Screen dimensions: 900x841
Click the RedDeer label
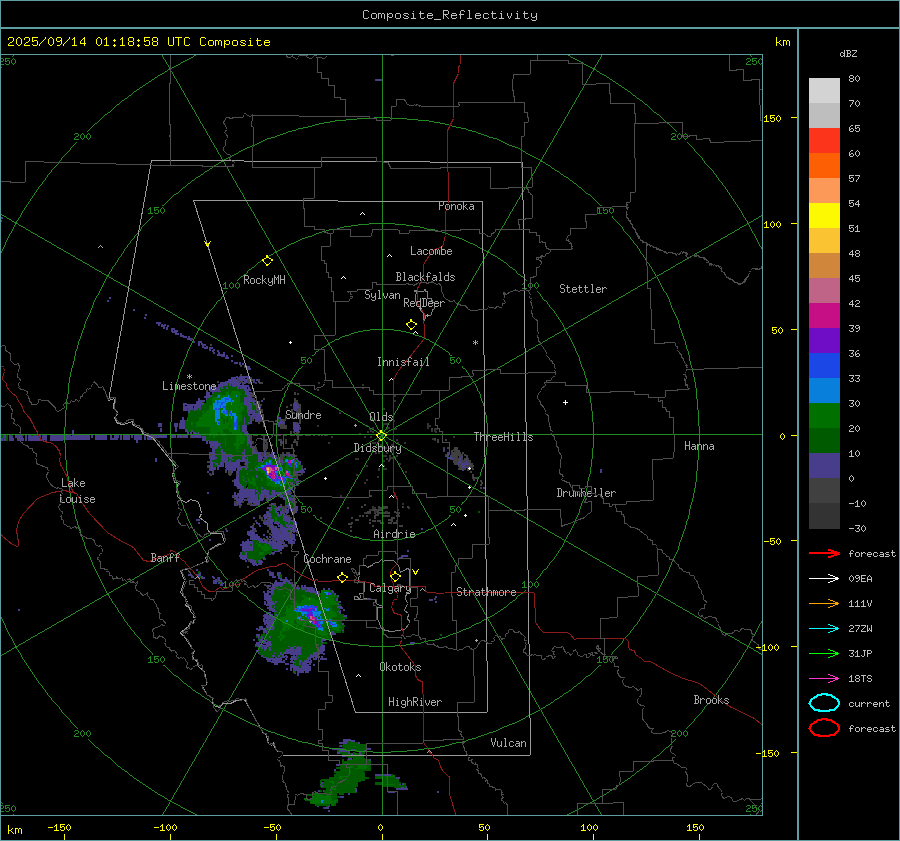pyautogui.click(x=424, y=303)
